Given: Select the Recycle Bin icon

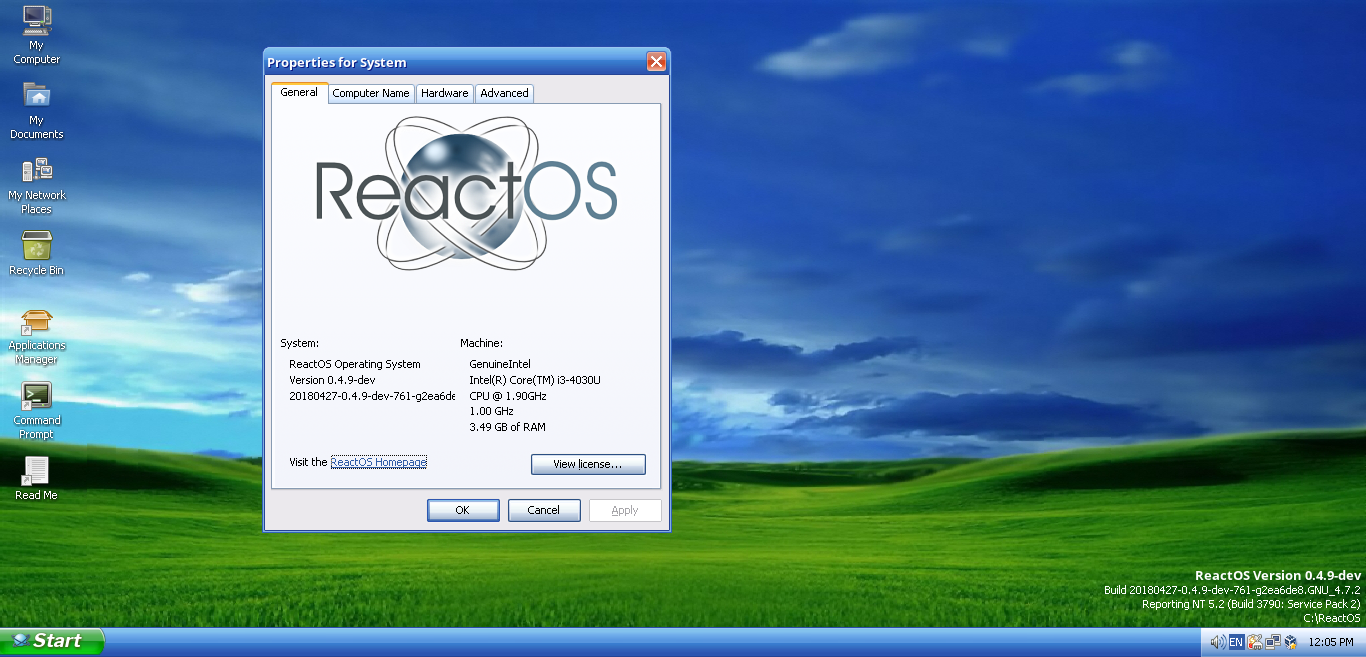Looking at the screenshot, I should tap(37, 253).
